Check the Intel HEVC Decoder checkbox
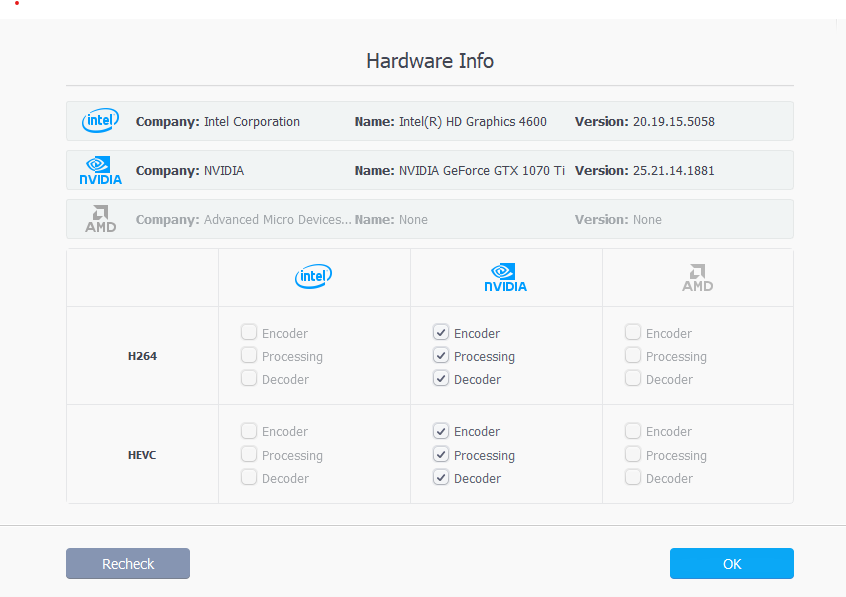The height and width of the screenshot is (597, 846). click(x=249, y=478)
